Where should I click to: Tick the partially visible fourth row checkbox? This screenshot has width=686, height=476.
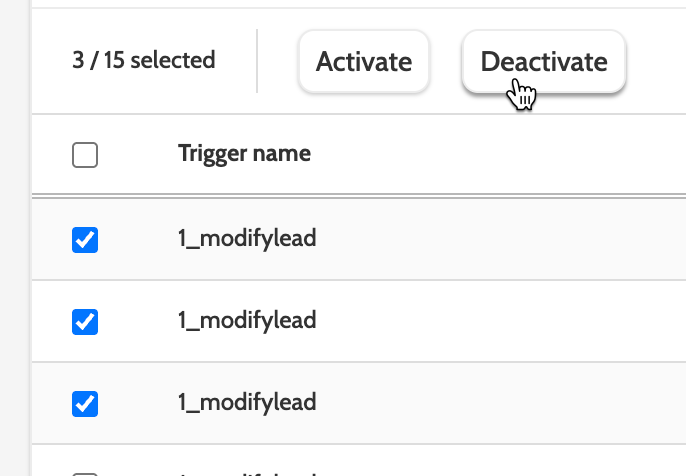(x=86, y=473)
